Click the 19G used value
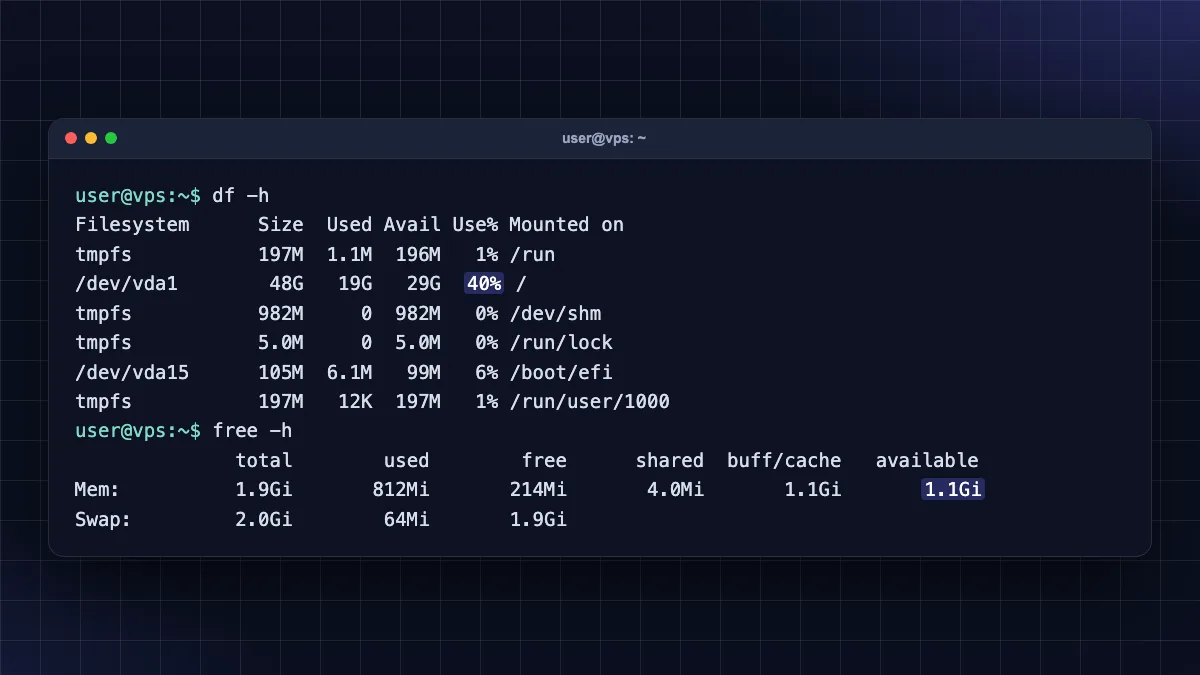The width and height of the screenshot is (1200, 675). point(355,284)
